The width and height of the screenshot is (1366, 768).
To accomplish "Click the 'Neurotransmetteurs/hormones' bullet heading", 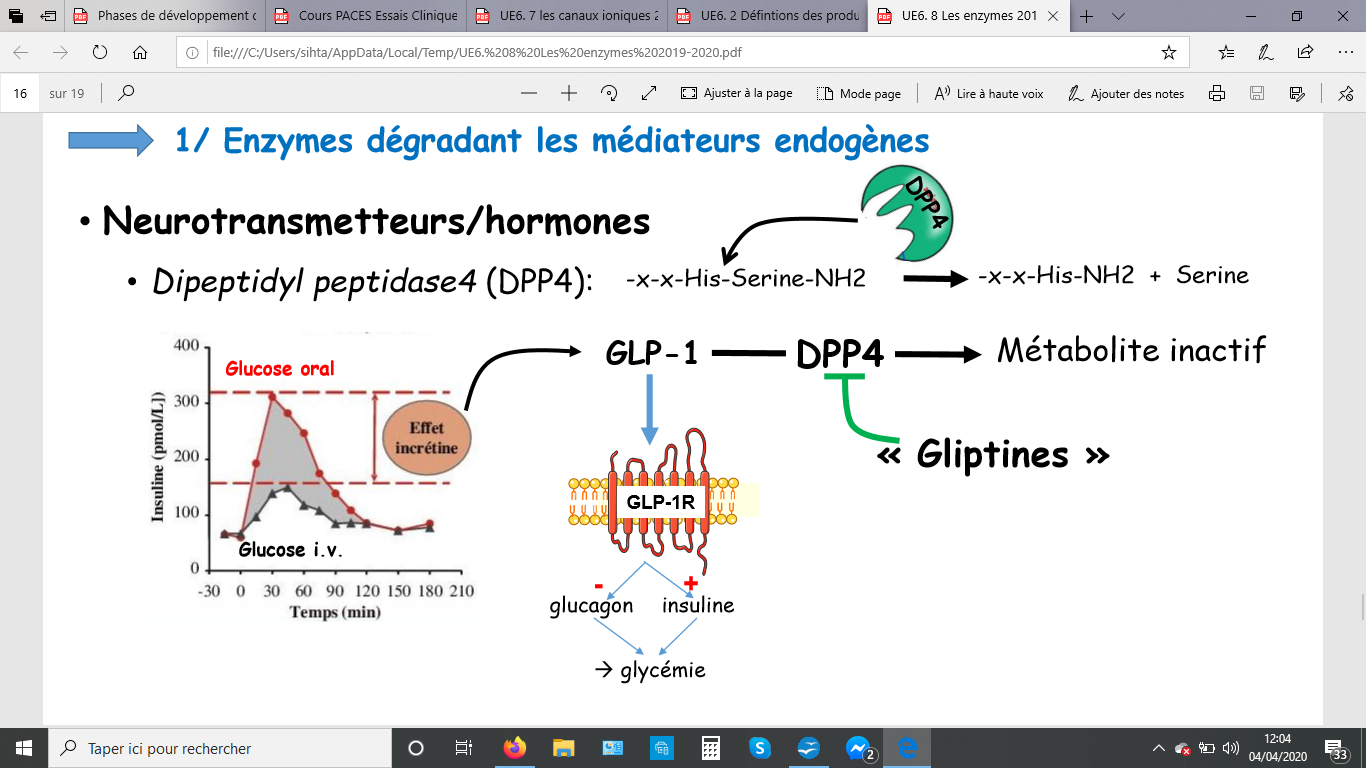I will coord(376,219).
